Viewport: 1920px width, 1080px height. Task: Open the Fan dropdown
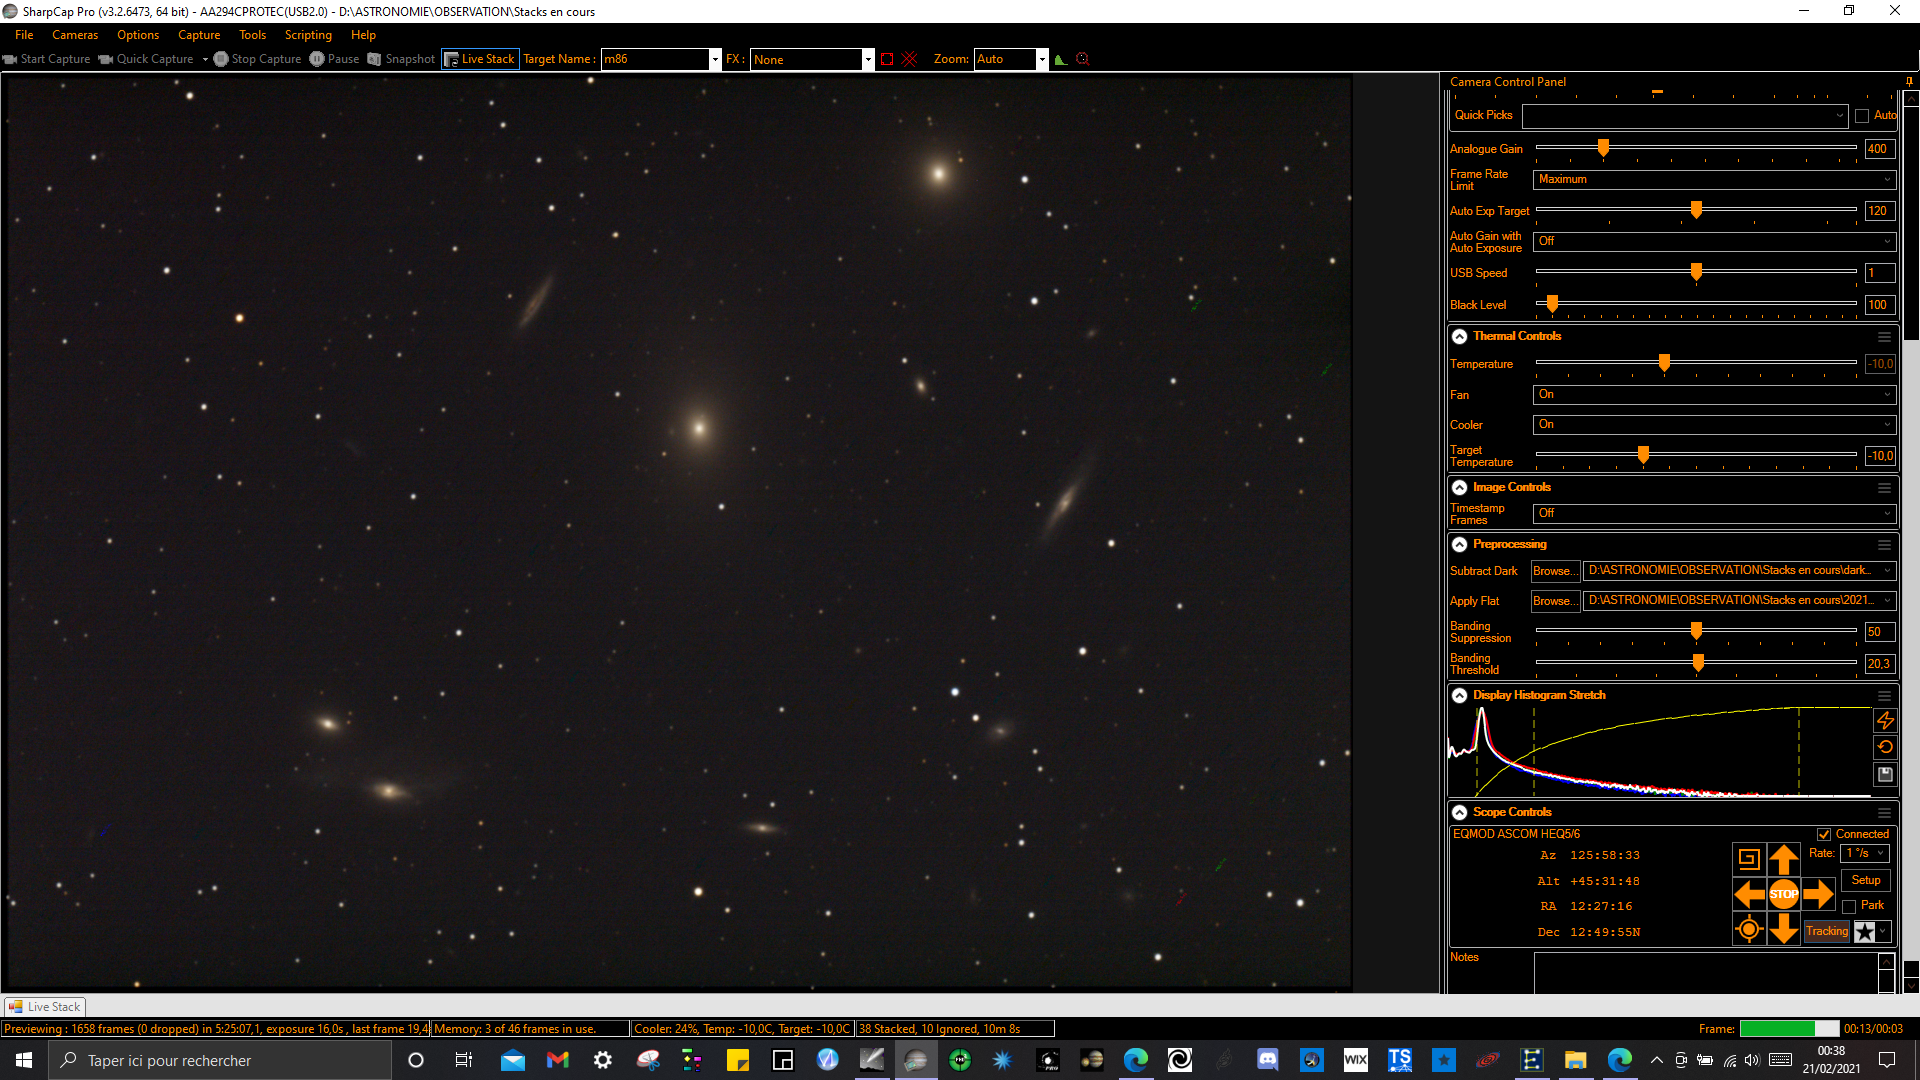click(1714, 395)
